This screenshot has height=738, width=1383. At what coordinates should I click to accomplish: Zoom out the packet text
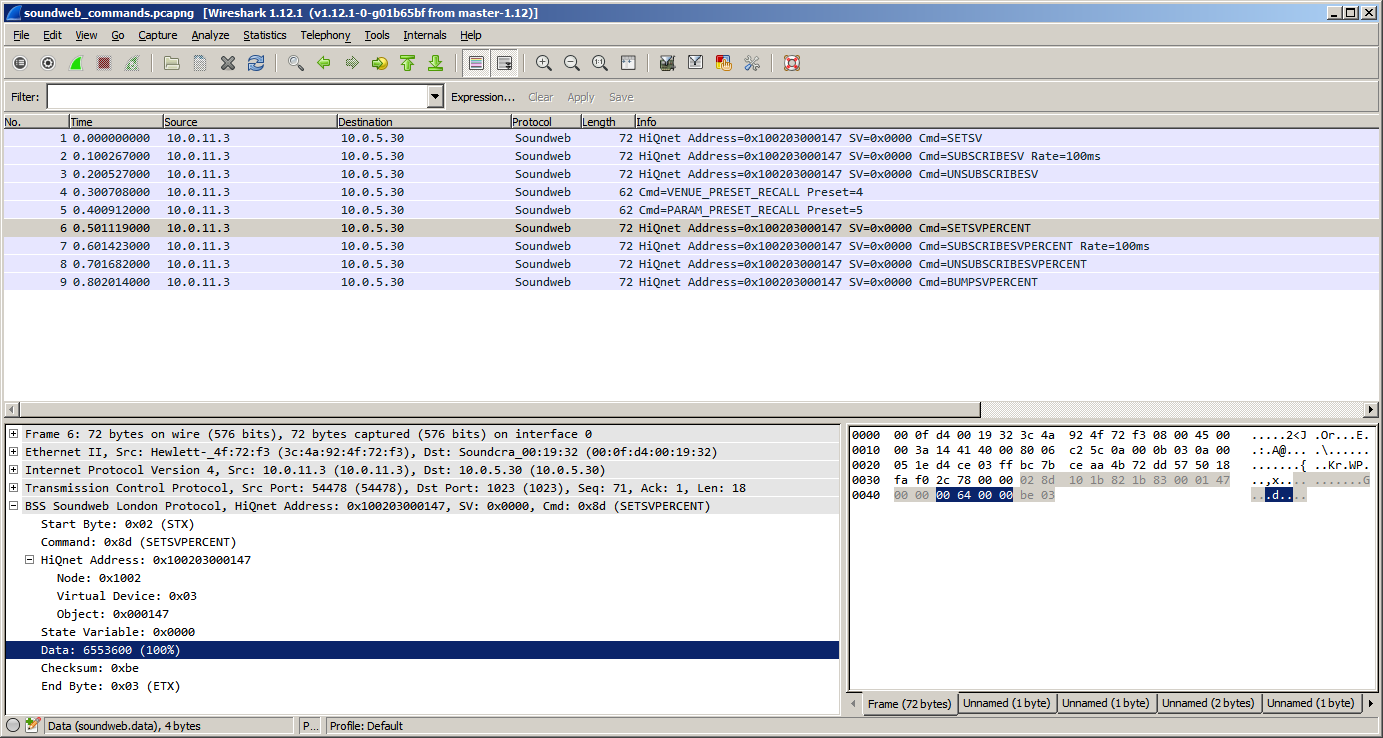(572, 63)
